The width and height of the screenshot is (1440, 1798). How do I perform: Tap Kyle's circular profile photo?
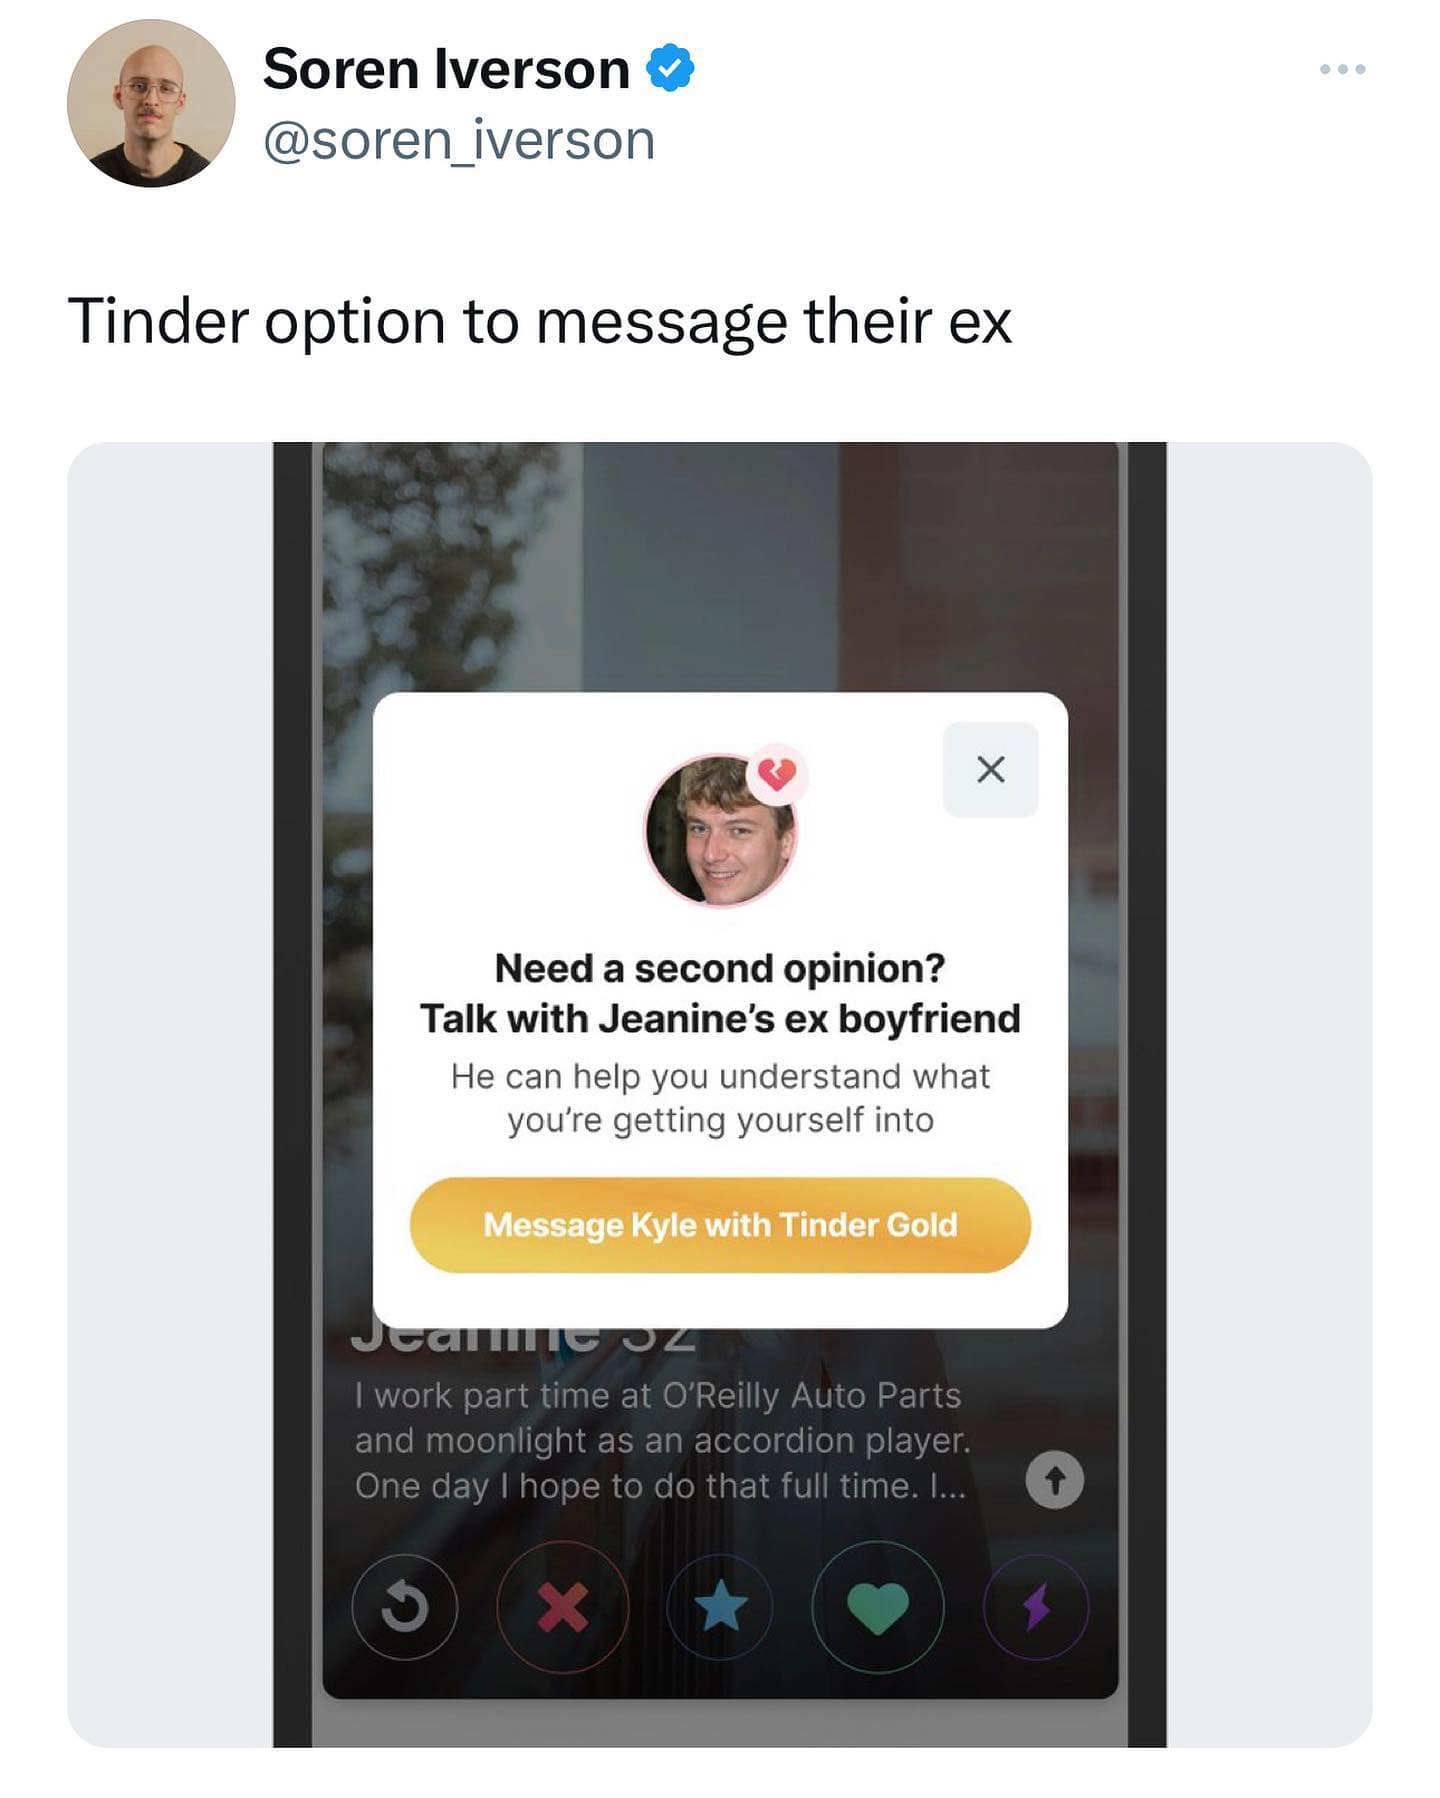720,830
